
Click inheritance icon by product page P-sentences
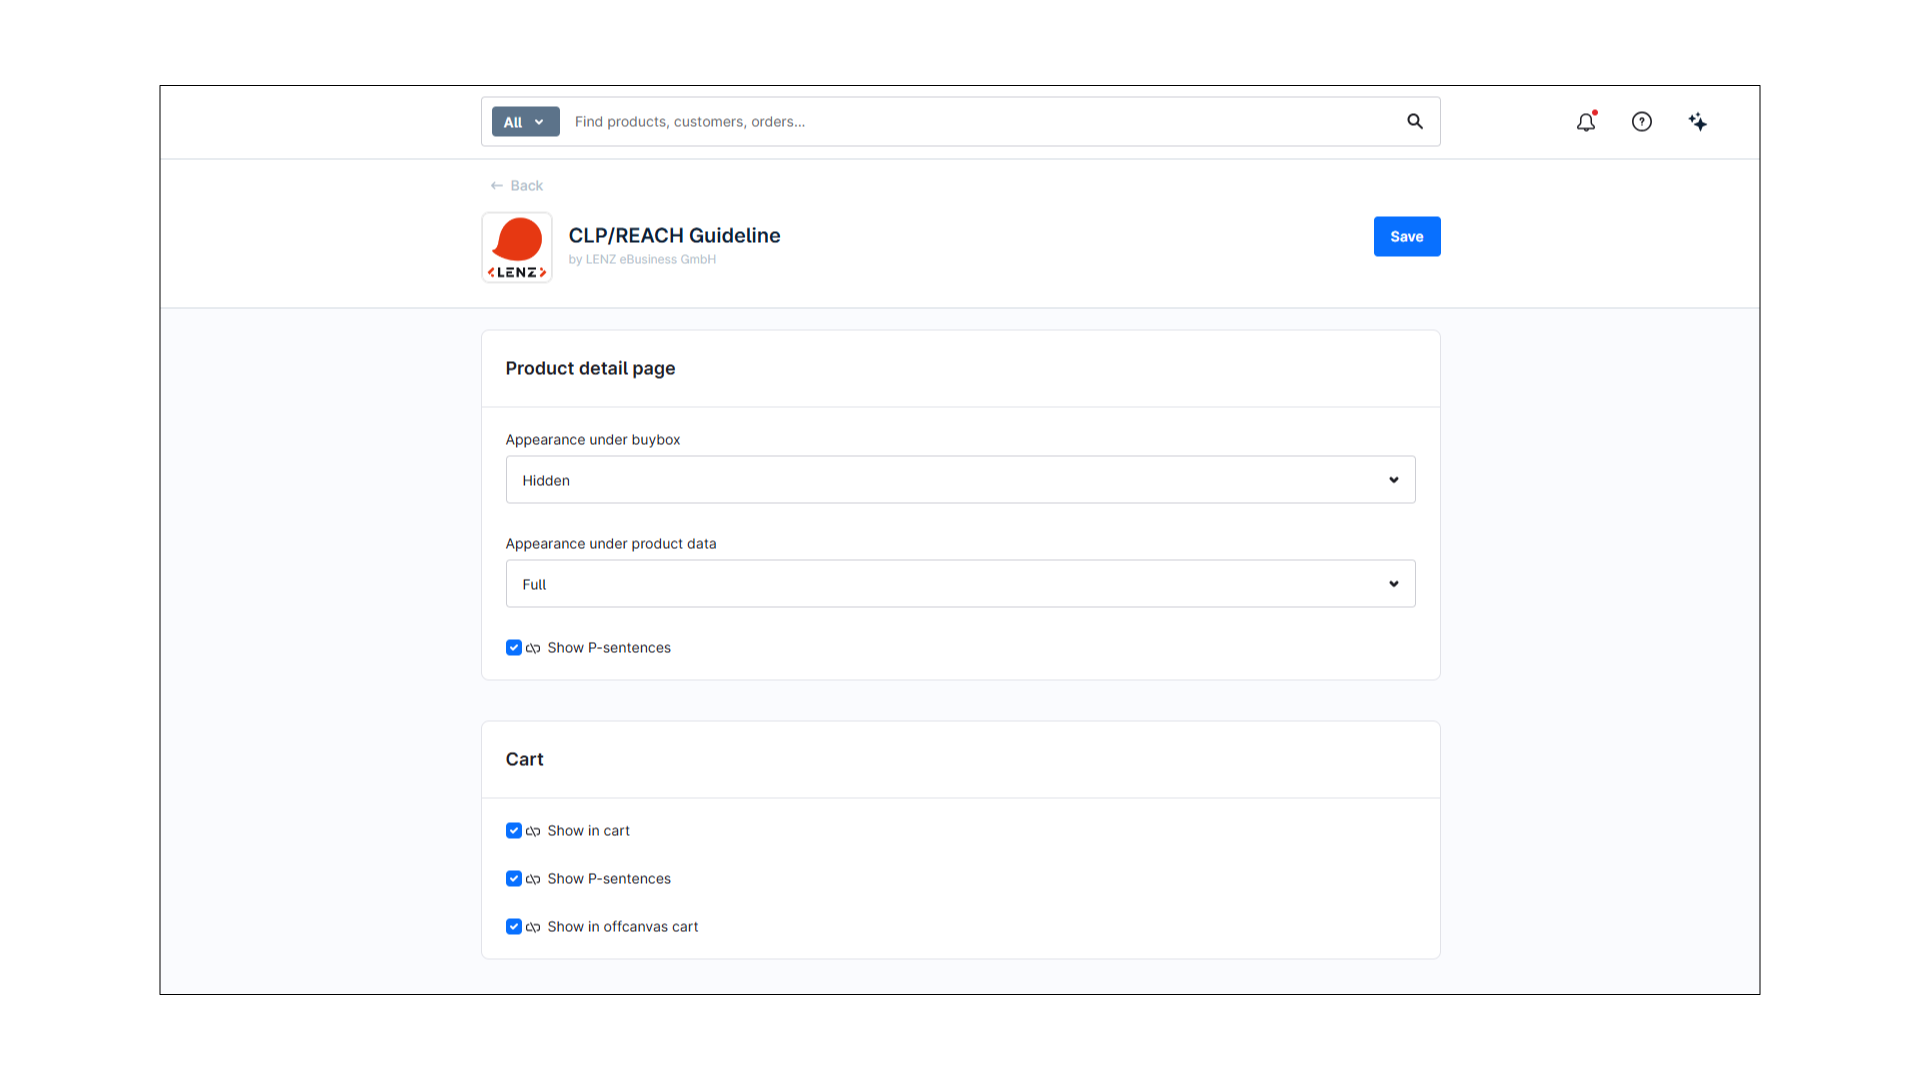[x=533, y=648]
